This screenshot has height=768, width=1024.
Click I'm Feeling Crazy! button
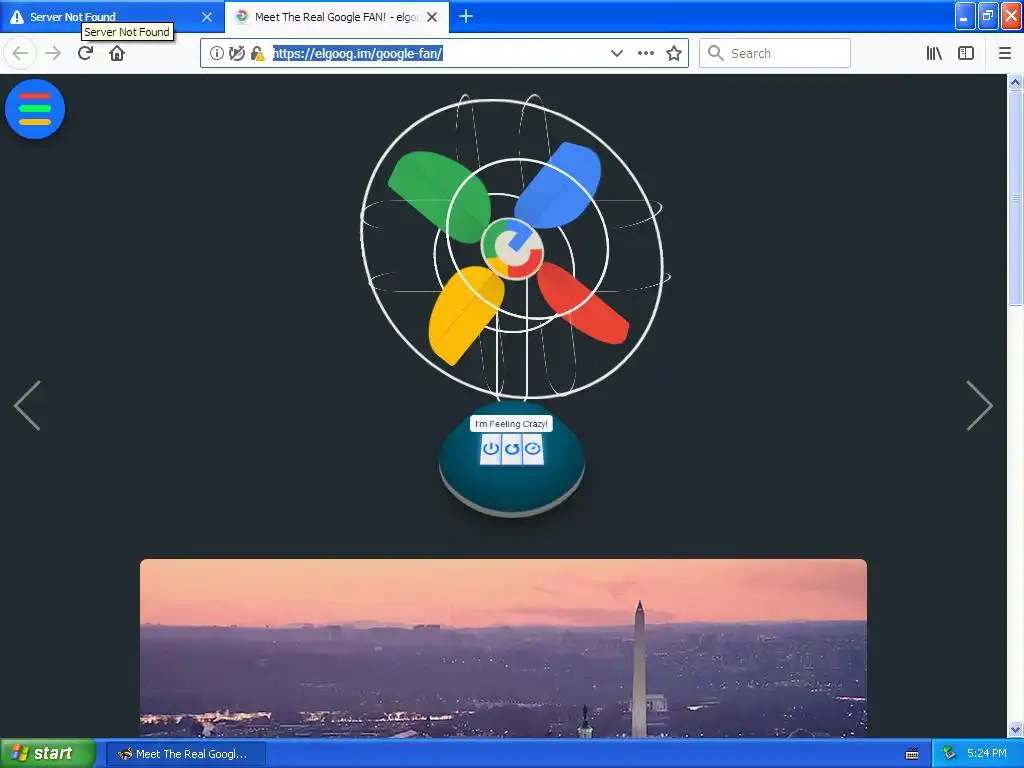pyautogui.click(x=511, y=424)
